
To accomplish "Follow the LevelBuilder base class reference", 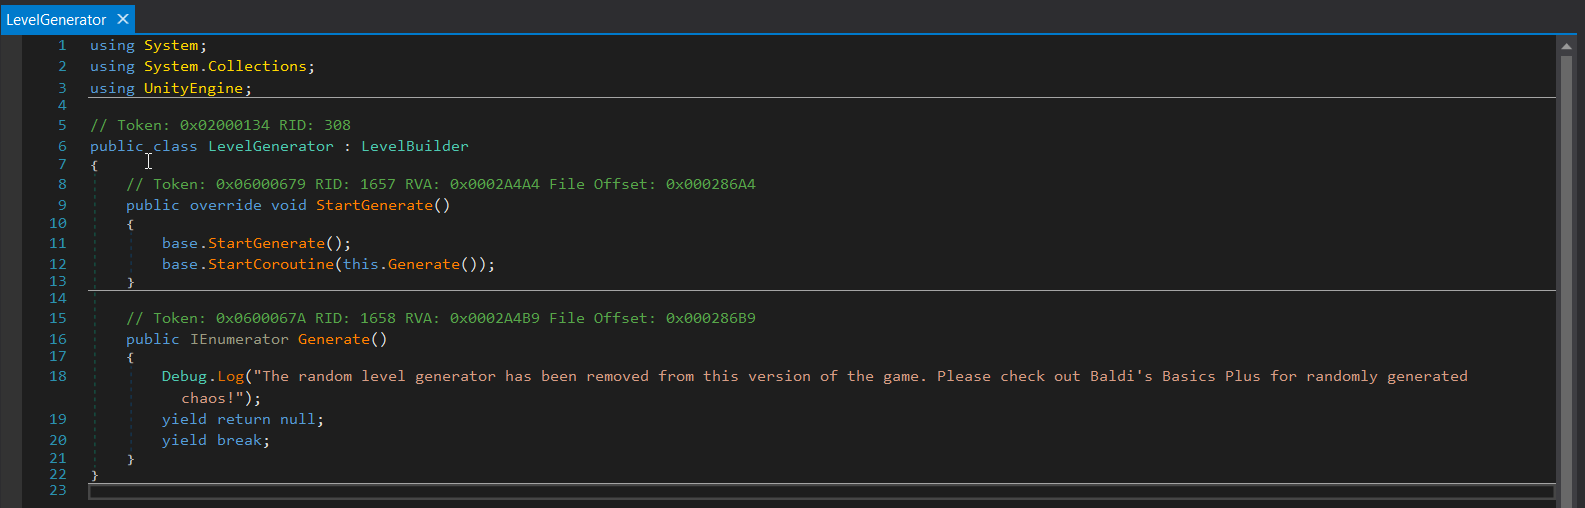I will pyautogui.click(x=414, y=146).
